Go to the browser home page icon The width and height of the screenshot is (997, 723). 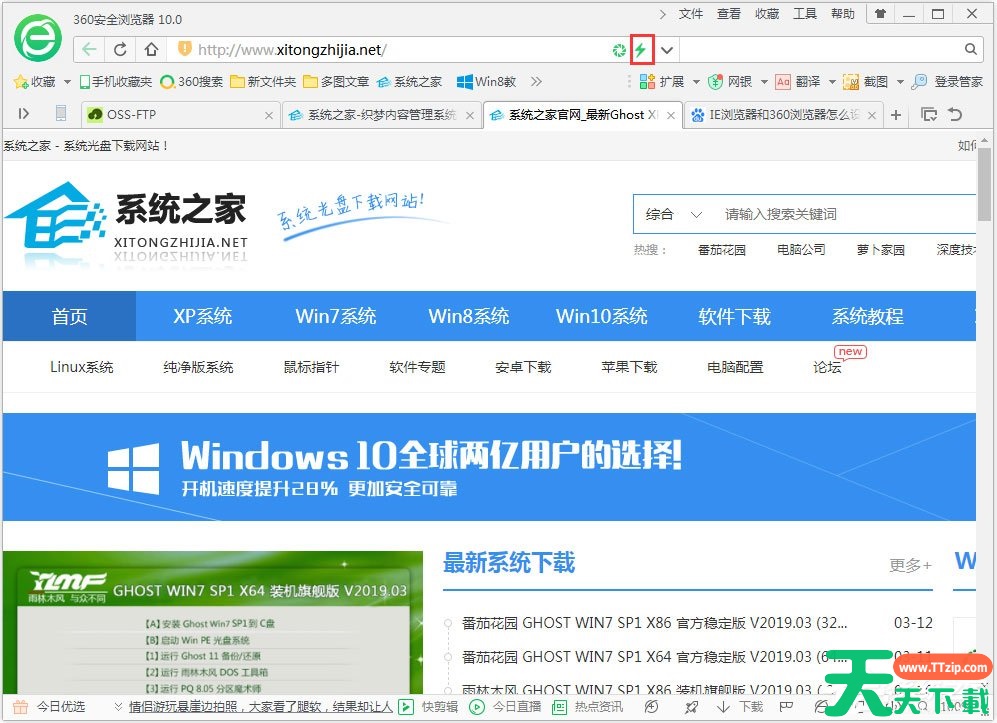coord(150,50)
